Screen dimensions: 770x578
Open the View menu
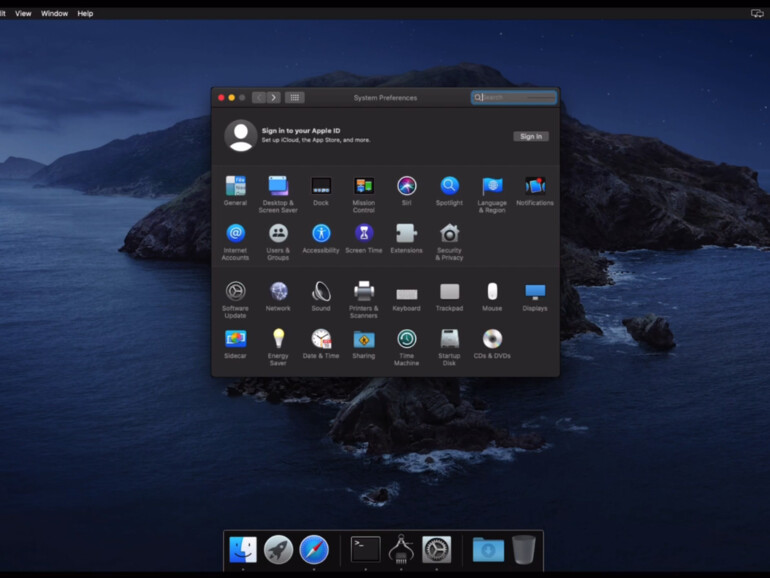pos(23,14)
